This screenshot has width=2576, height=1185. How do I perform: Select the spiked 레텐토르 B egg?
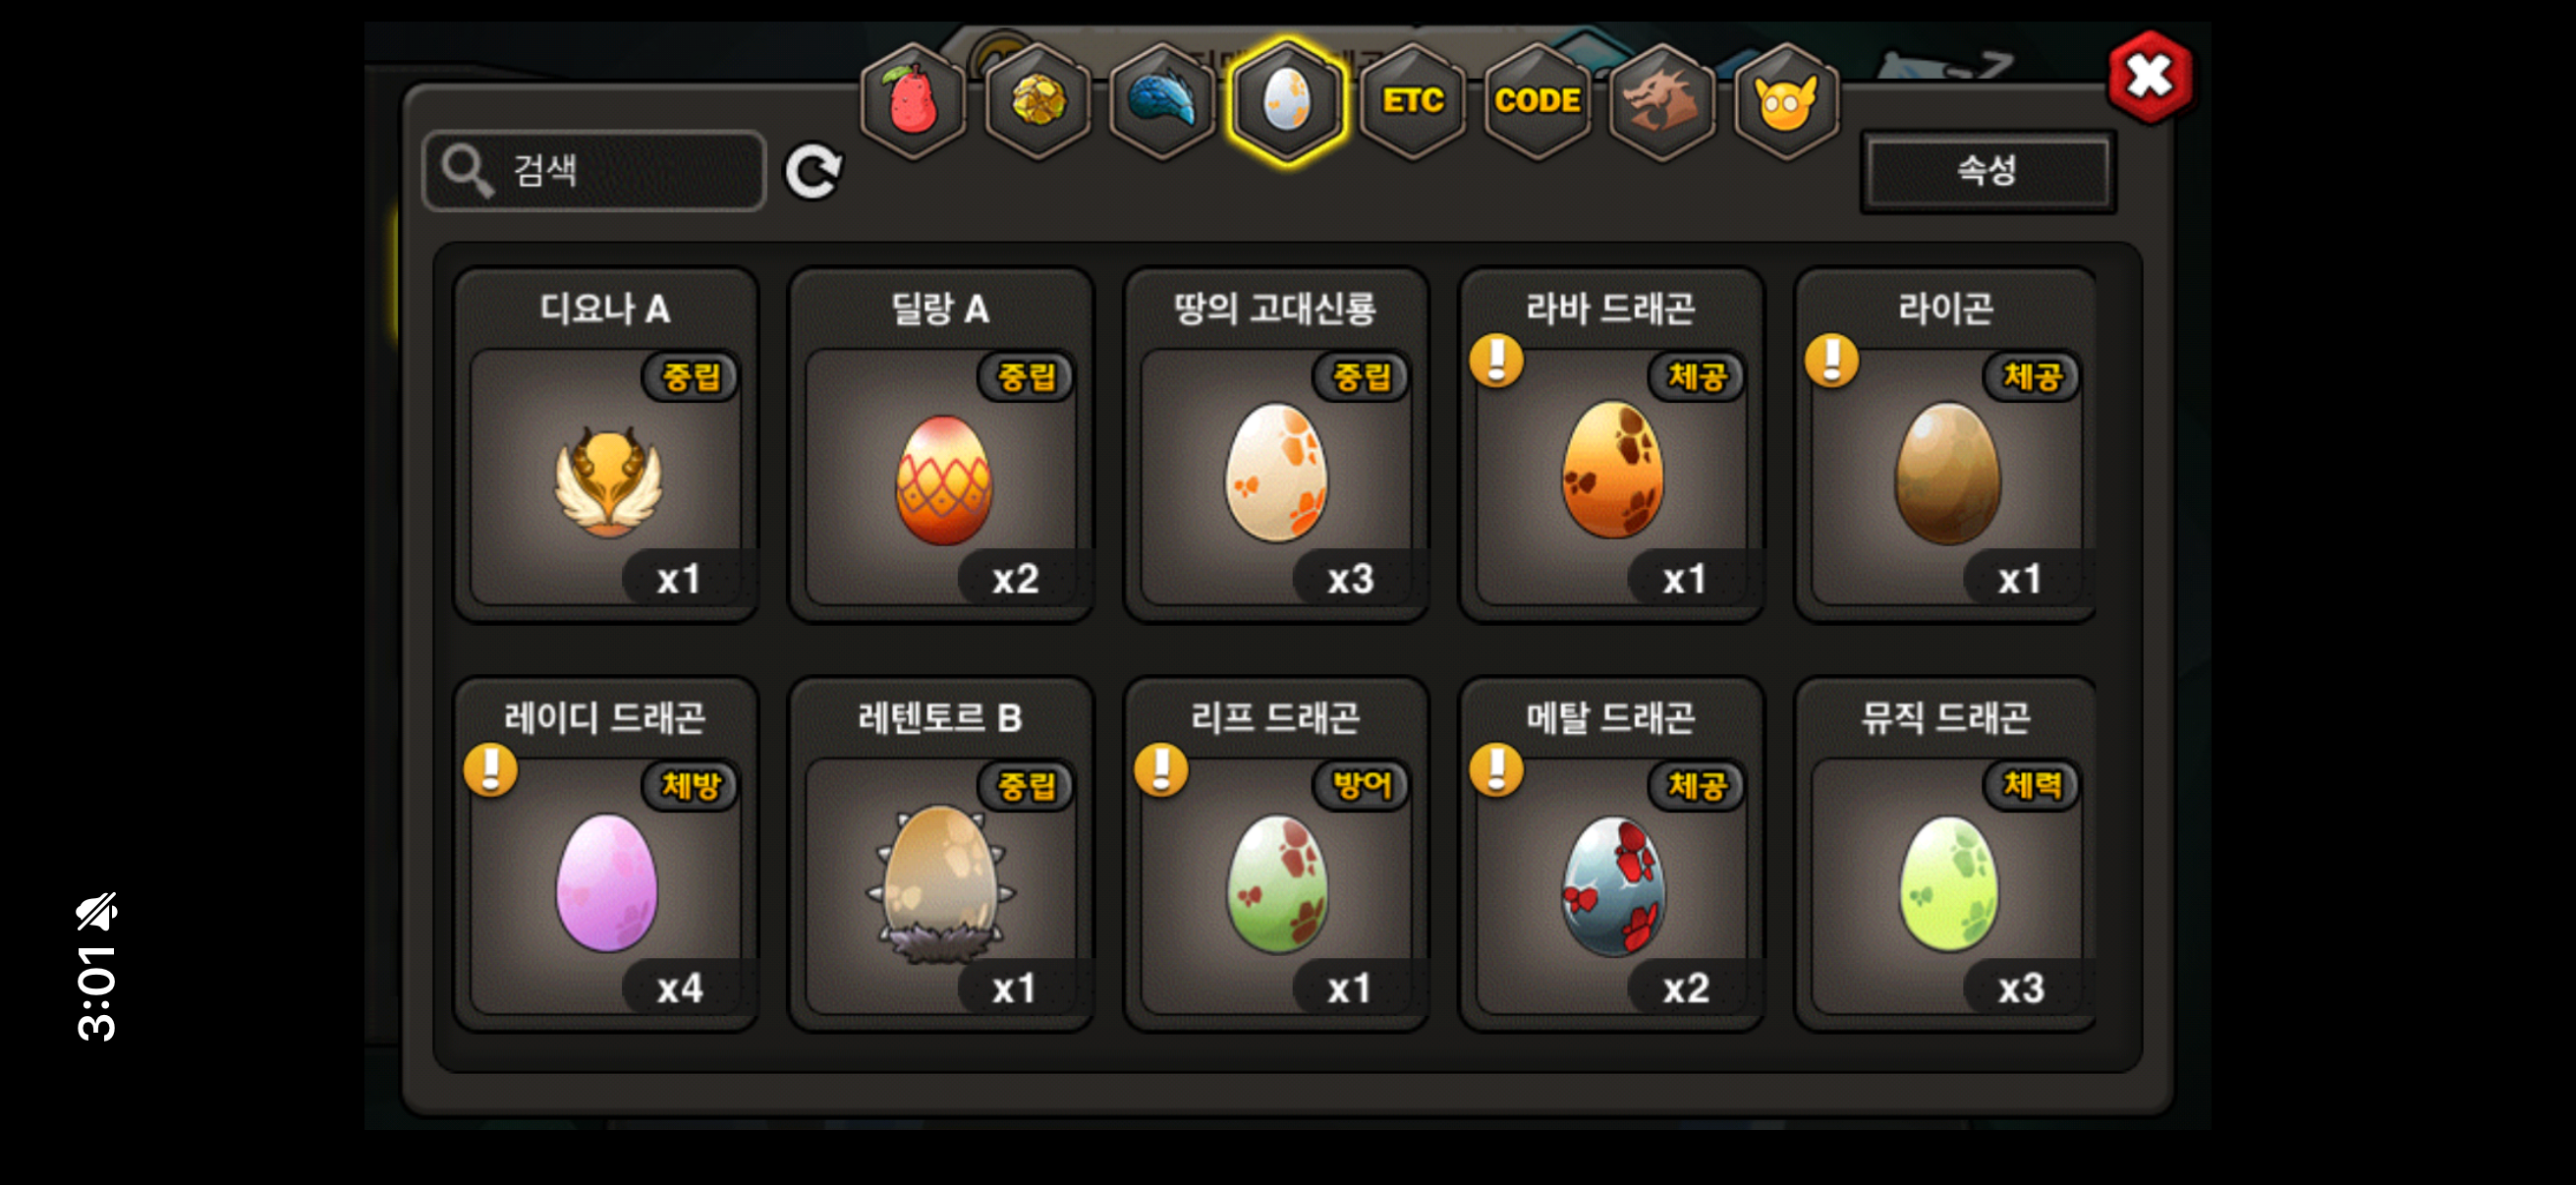click(941, 854)
